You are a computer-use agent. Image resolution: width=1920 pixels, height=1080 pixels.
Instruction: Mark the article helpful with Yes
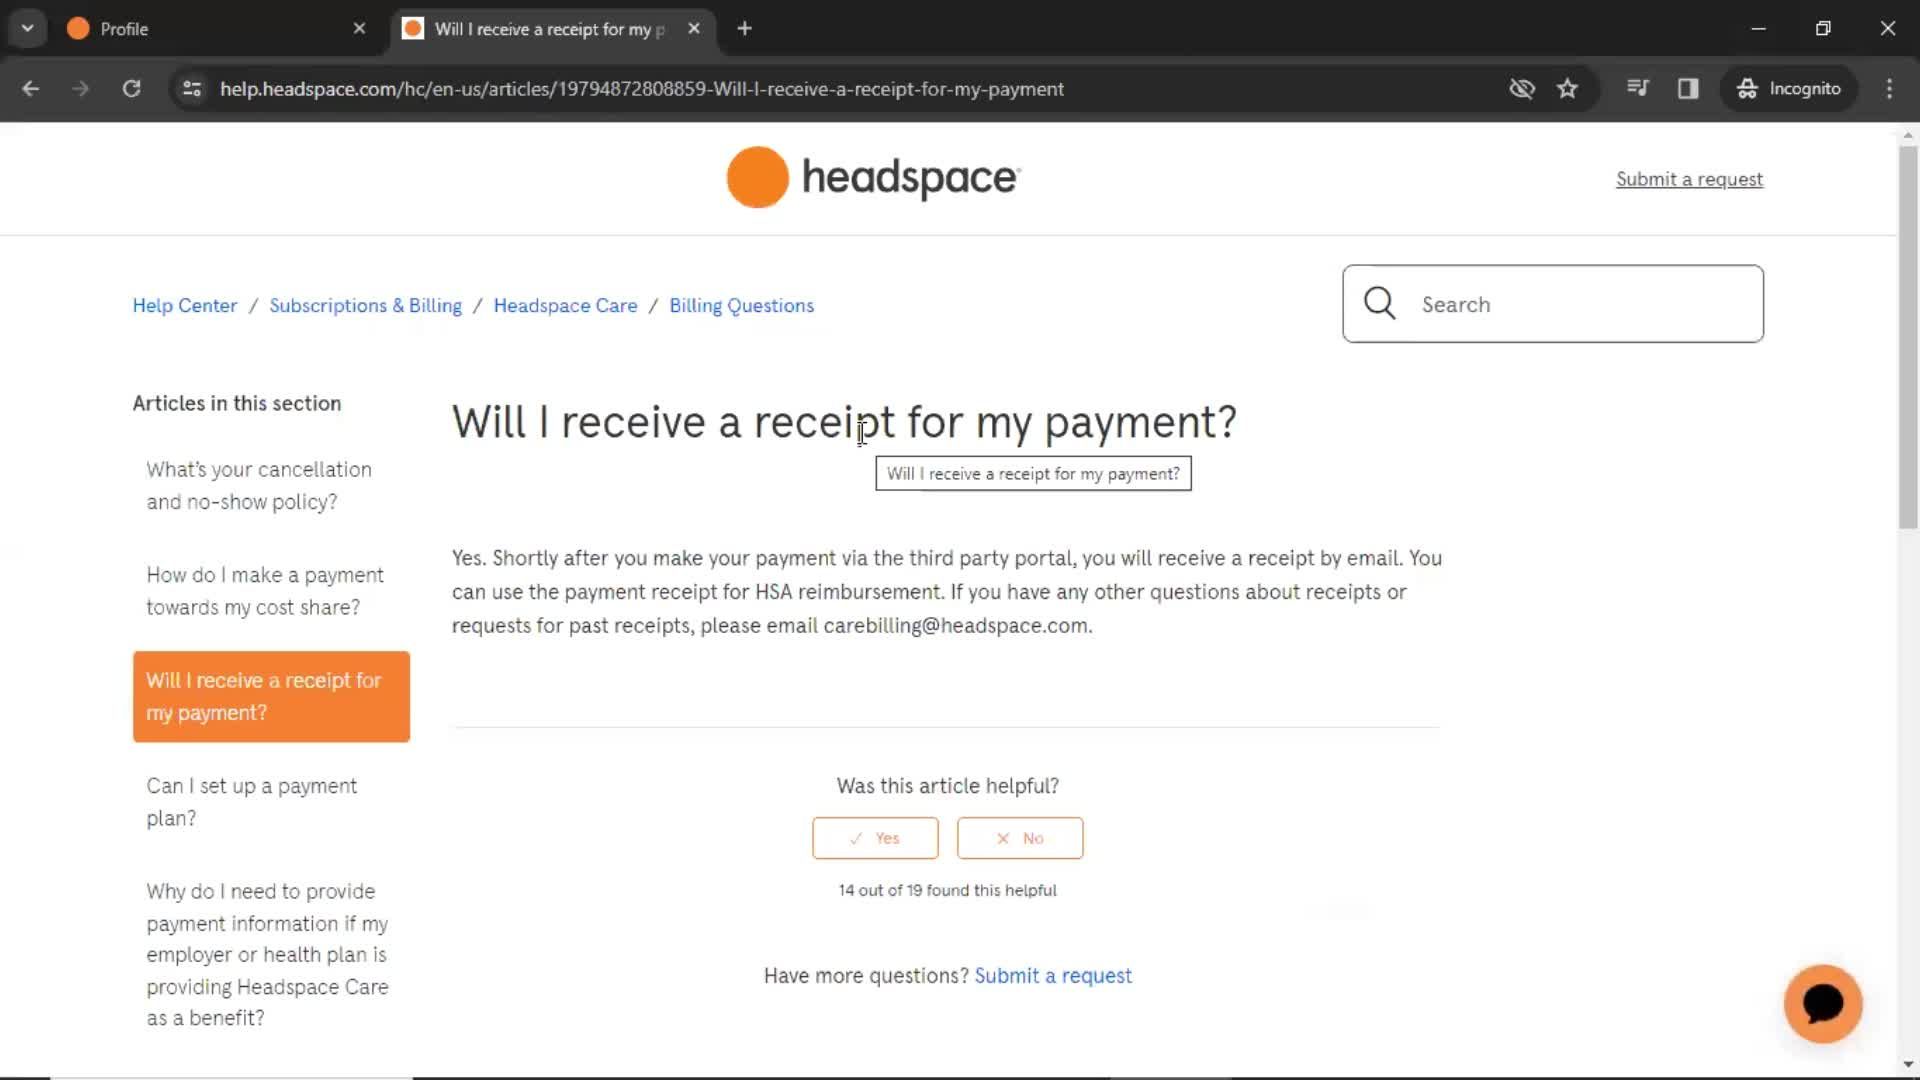(875, 838)
